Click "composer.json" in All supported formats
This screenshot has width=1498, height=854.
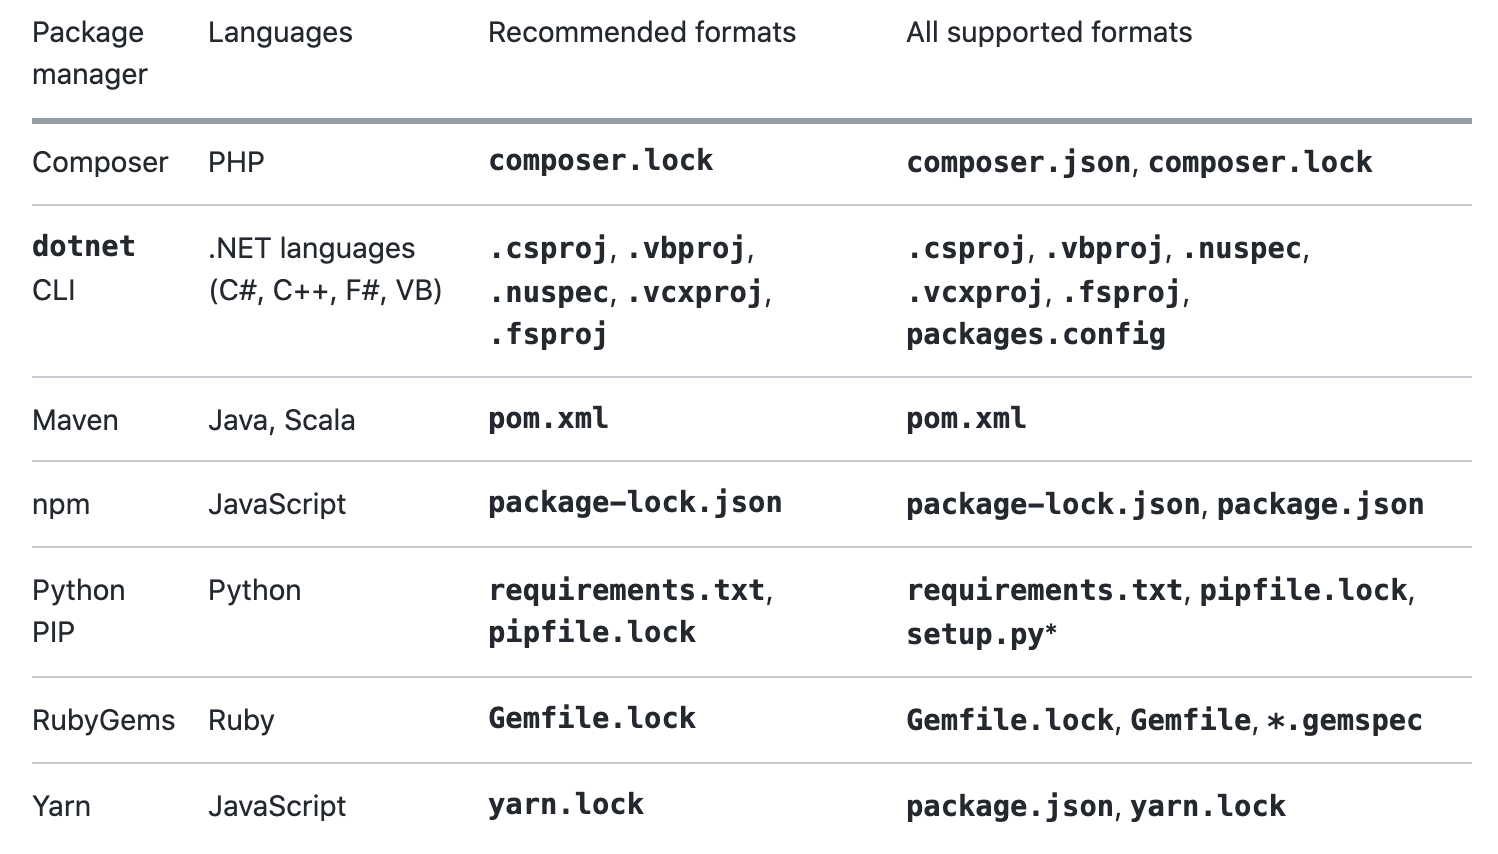(x=1018, y=163)
